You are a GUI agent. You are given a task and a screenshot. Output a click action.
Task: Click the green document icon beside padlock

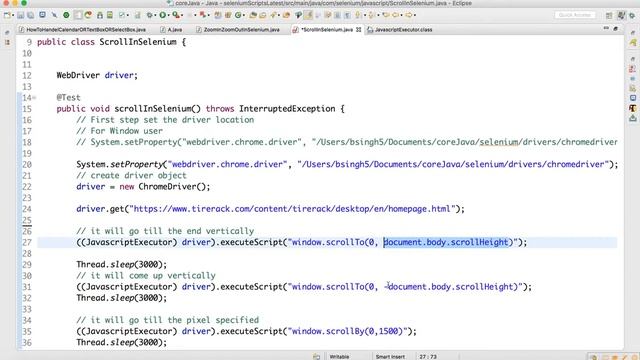(110, 15)
